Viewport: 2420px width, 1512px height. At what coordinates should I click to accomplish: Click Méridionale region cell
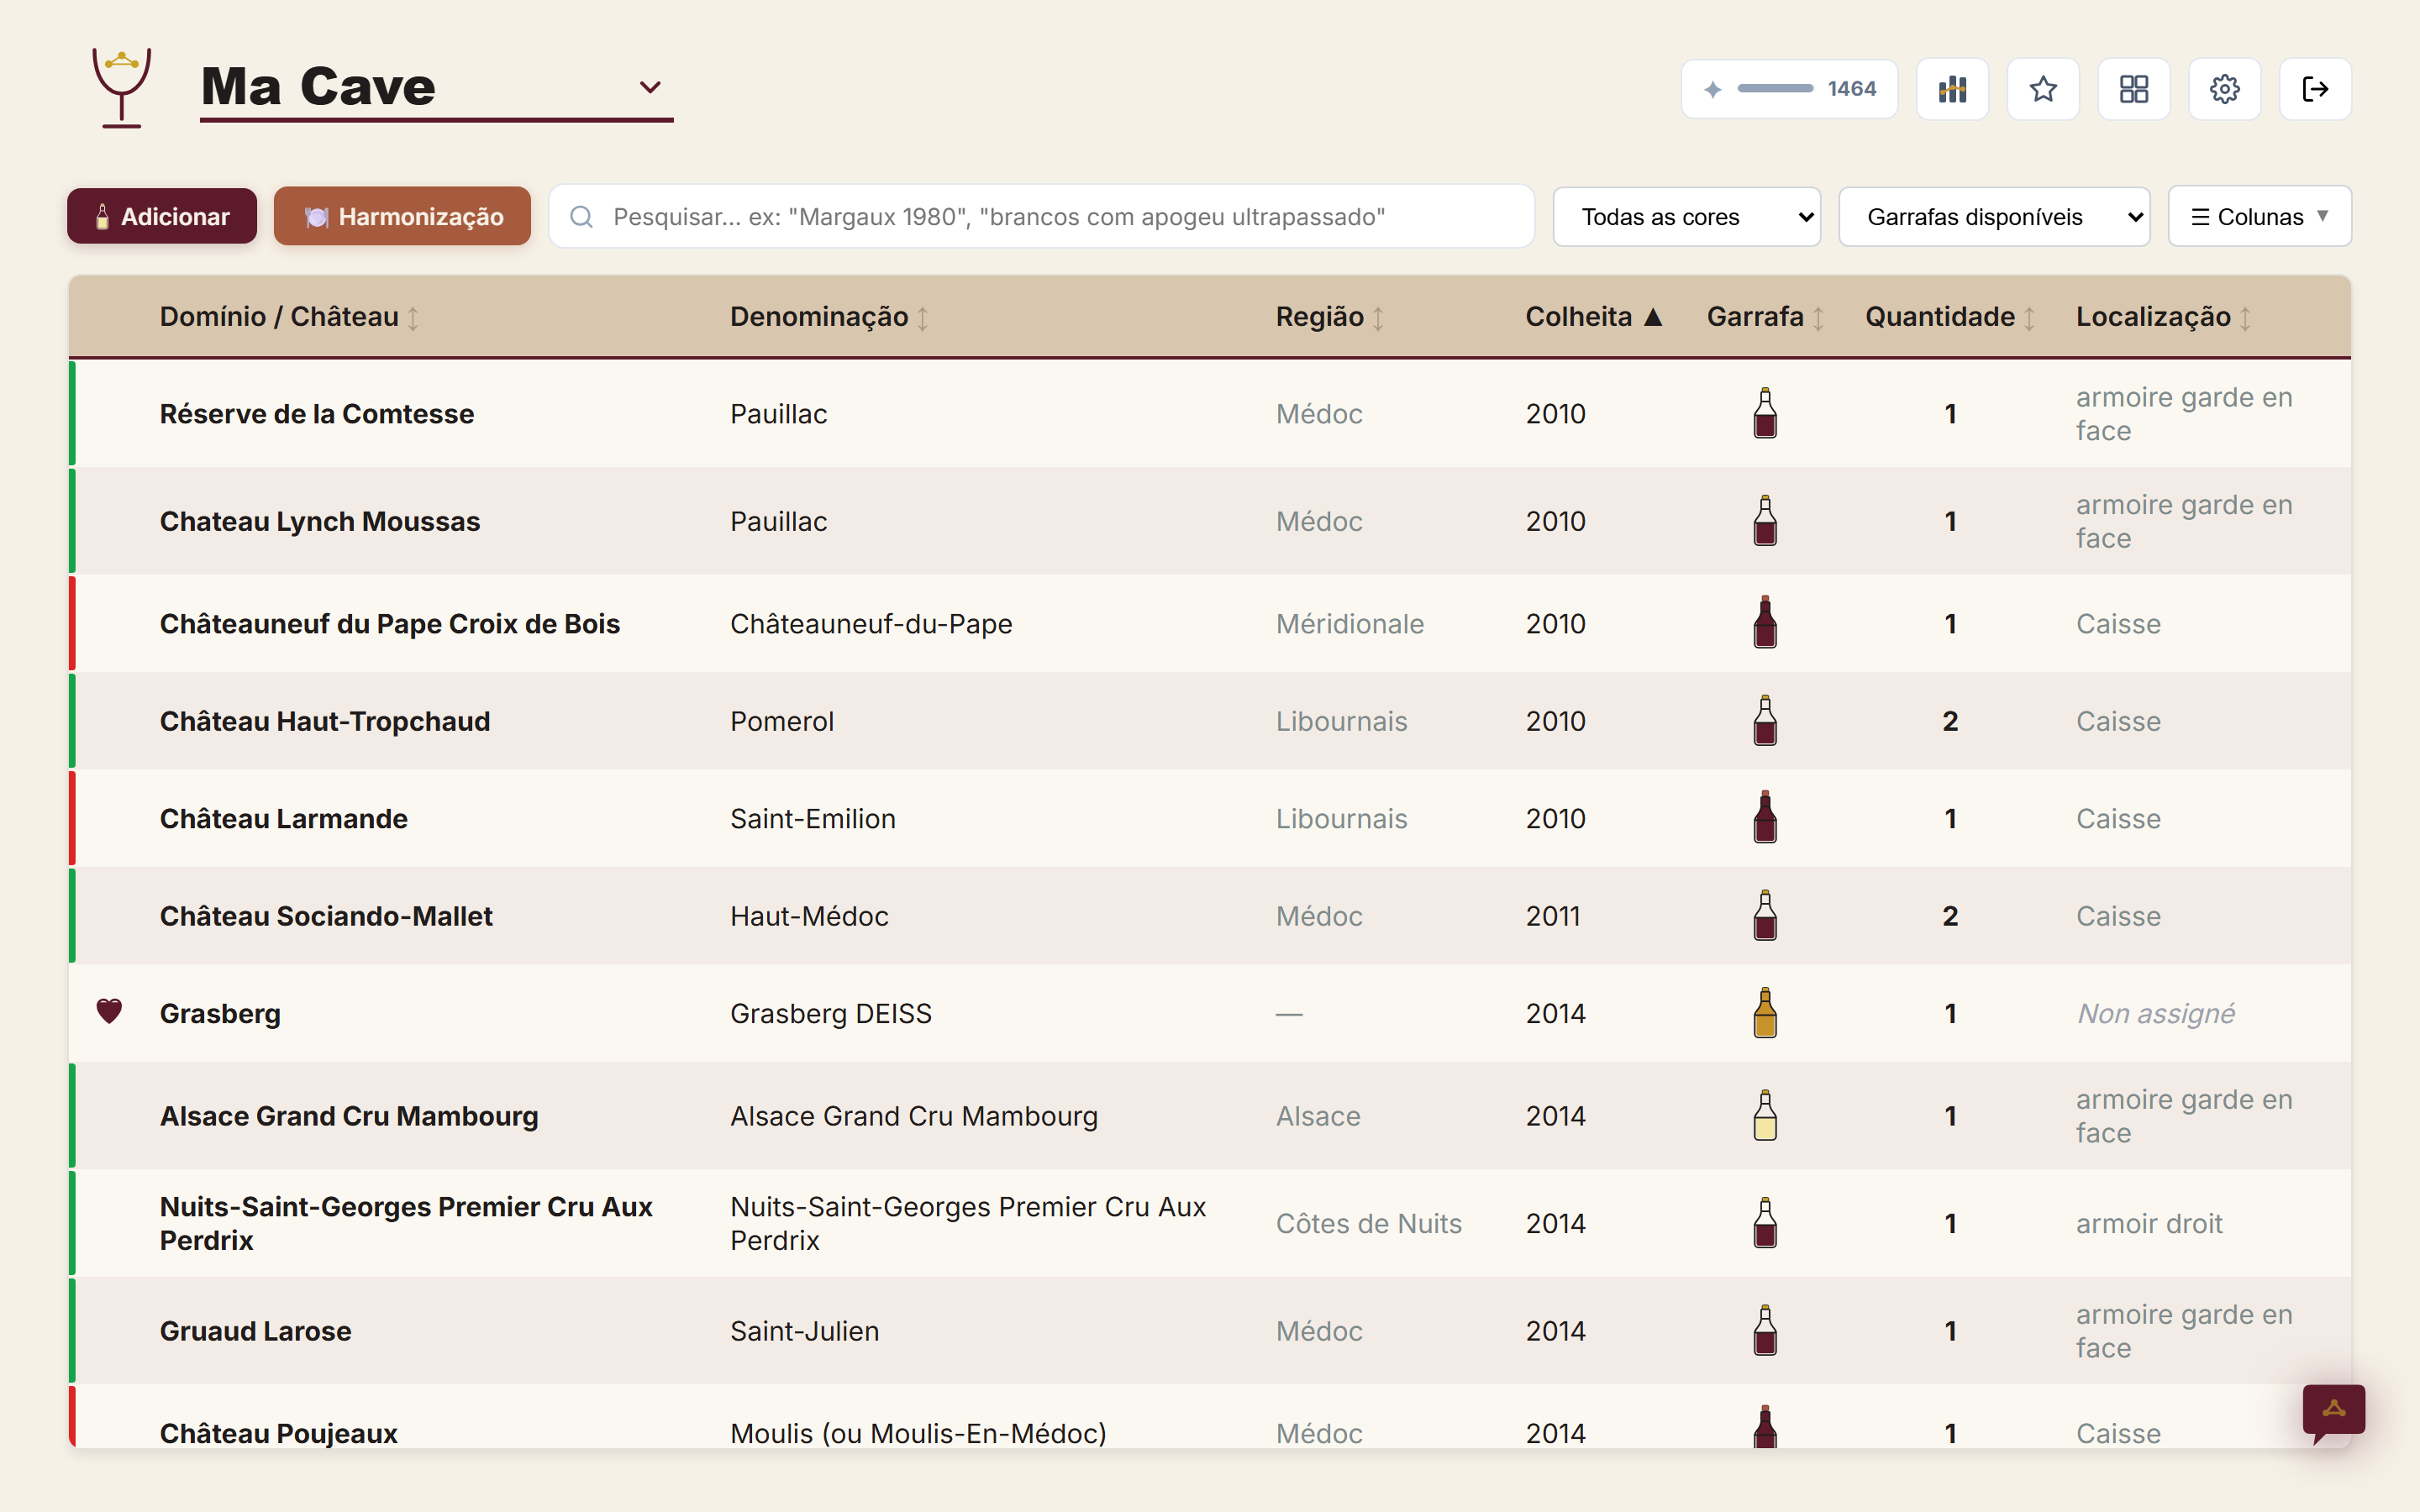(1350, 623)
